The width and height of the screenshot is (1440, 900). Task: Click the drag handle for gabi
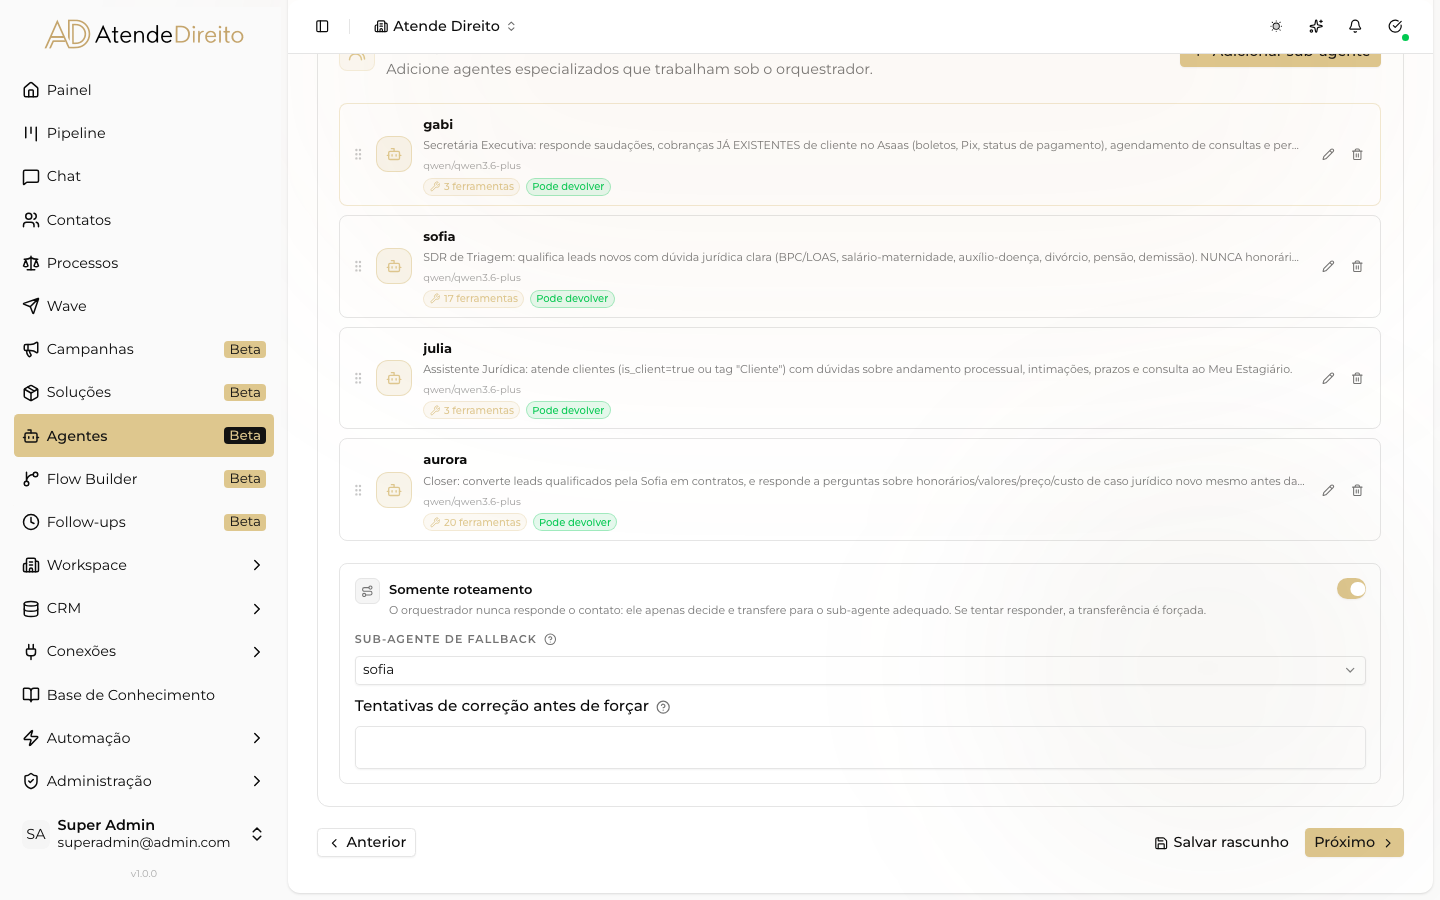[358, 155]
